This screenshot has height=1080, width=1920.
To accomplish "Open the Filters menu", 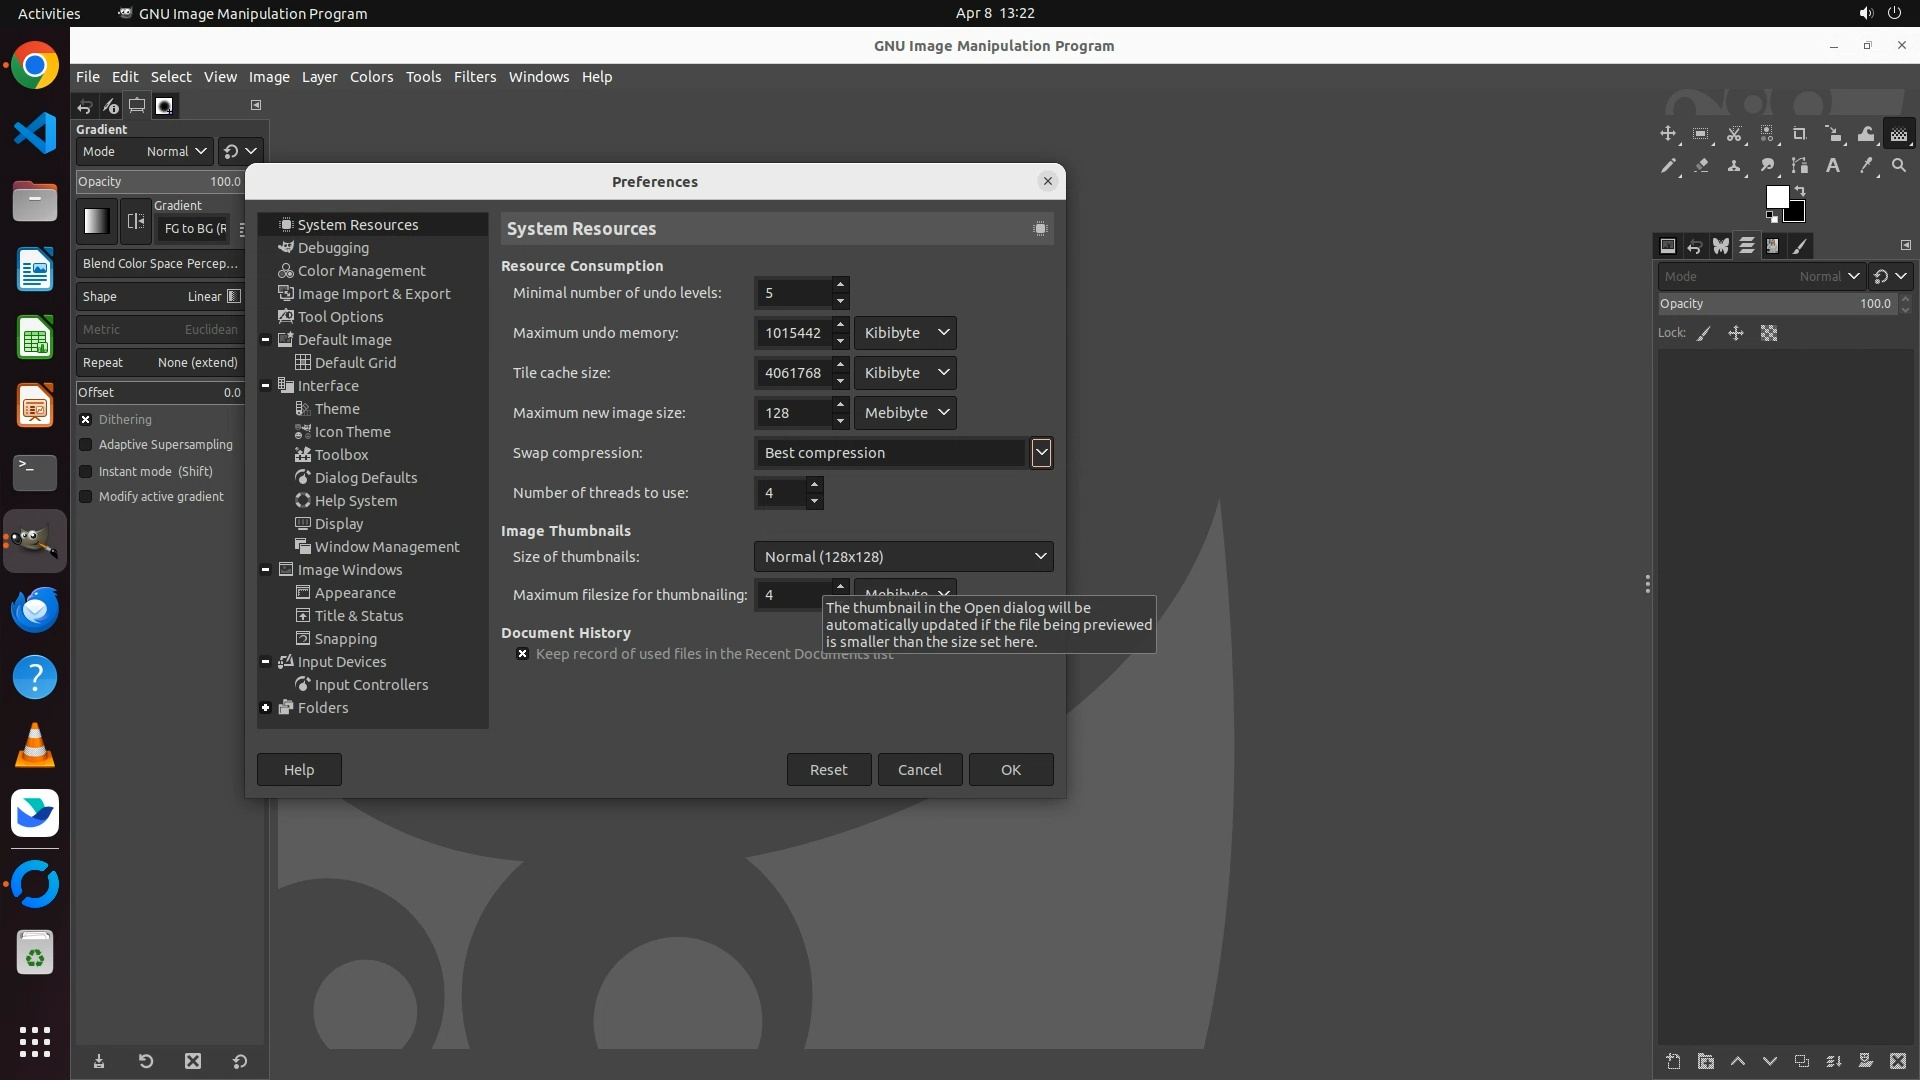I will coord(474,77).
